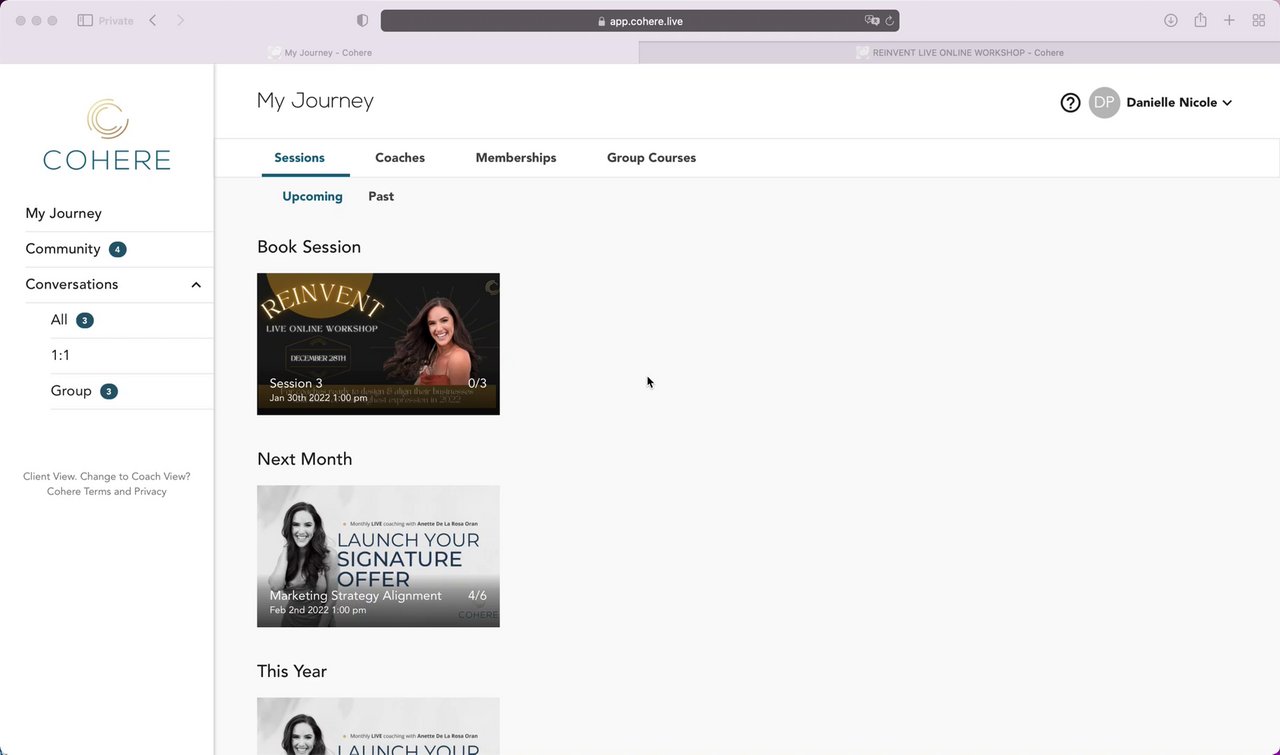
Task: Click the translate icon in address bar
Action: pyautogui.click(x=872, y=20)
